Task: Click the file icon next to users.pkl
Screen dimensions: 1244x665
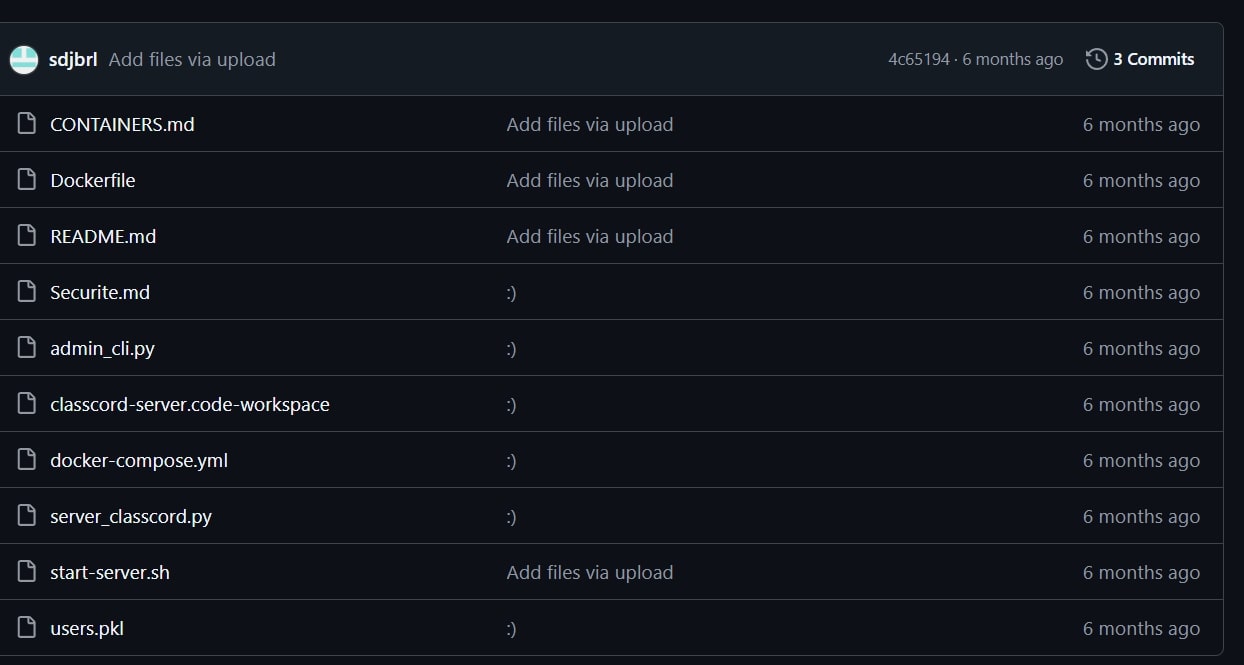Action: pyautogui.click(x=28, y=628)
